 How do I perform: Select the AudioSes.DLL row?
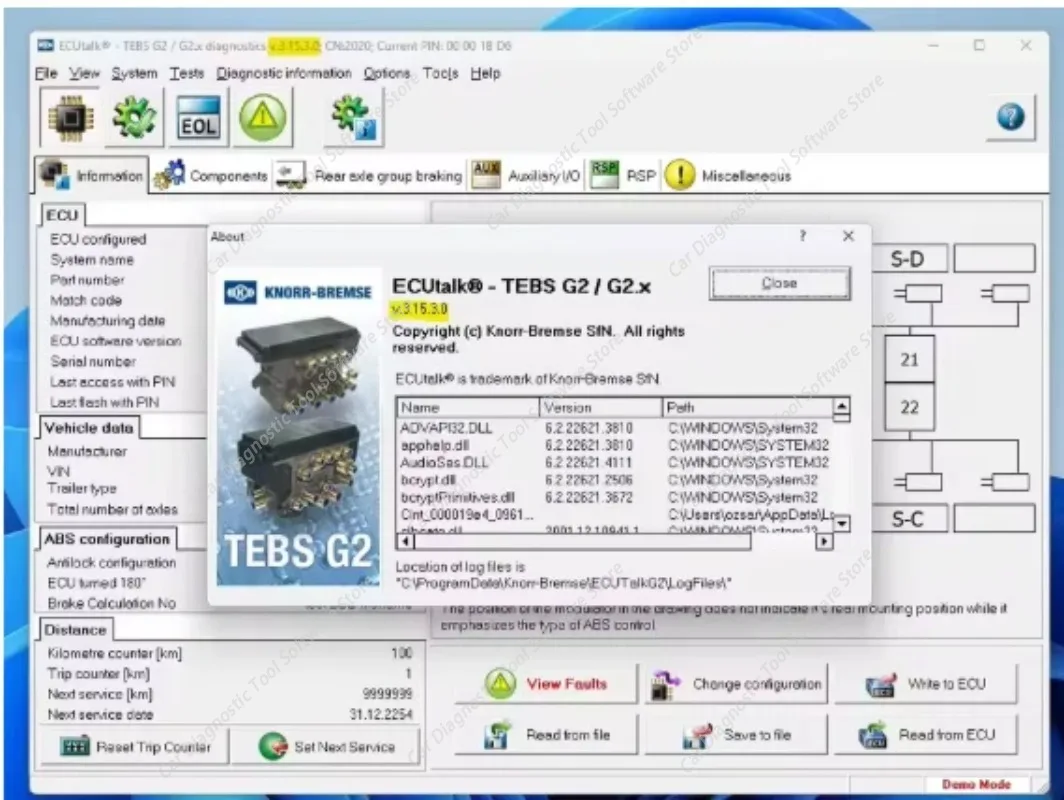(615, 463)
